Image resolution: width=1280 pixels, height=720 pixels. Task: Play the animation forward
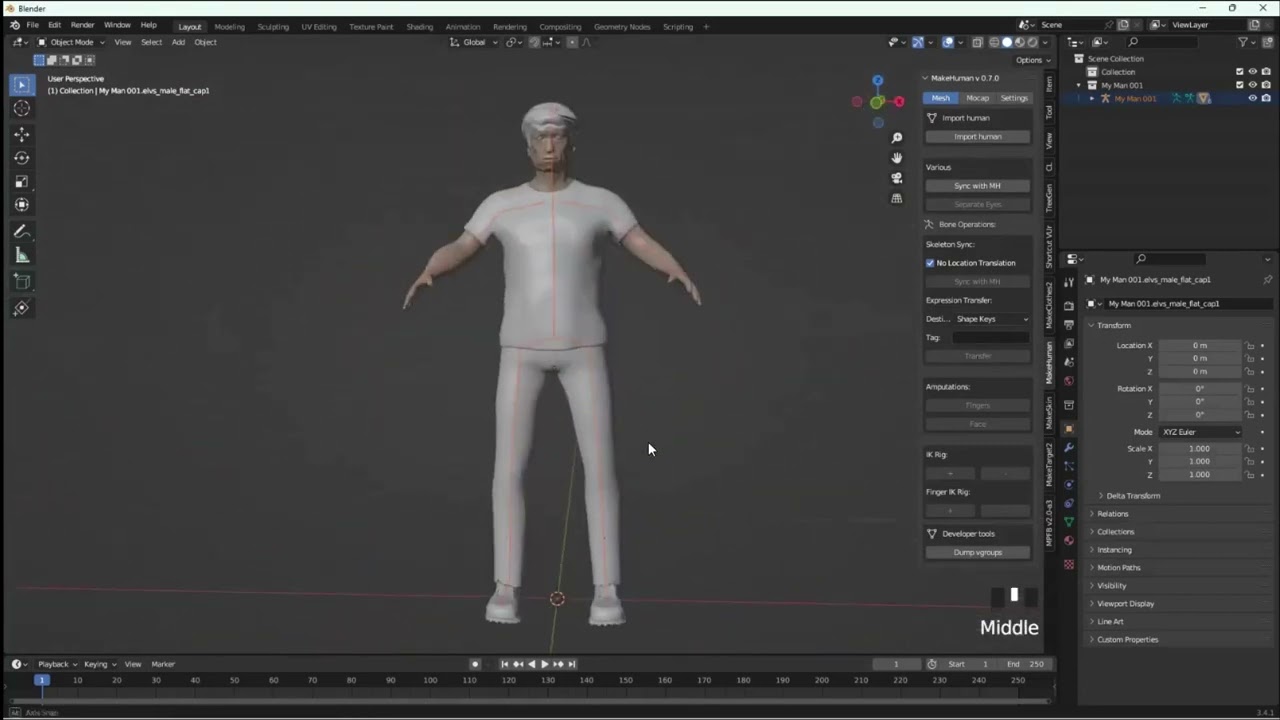tap(544, 664)
